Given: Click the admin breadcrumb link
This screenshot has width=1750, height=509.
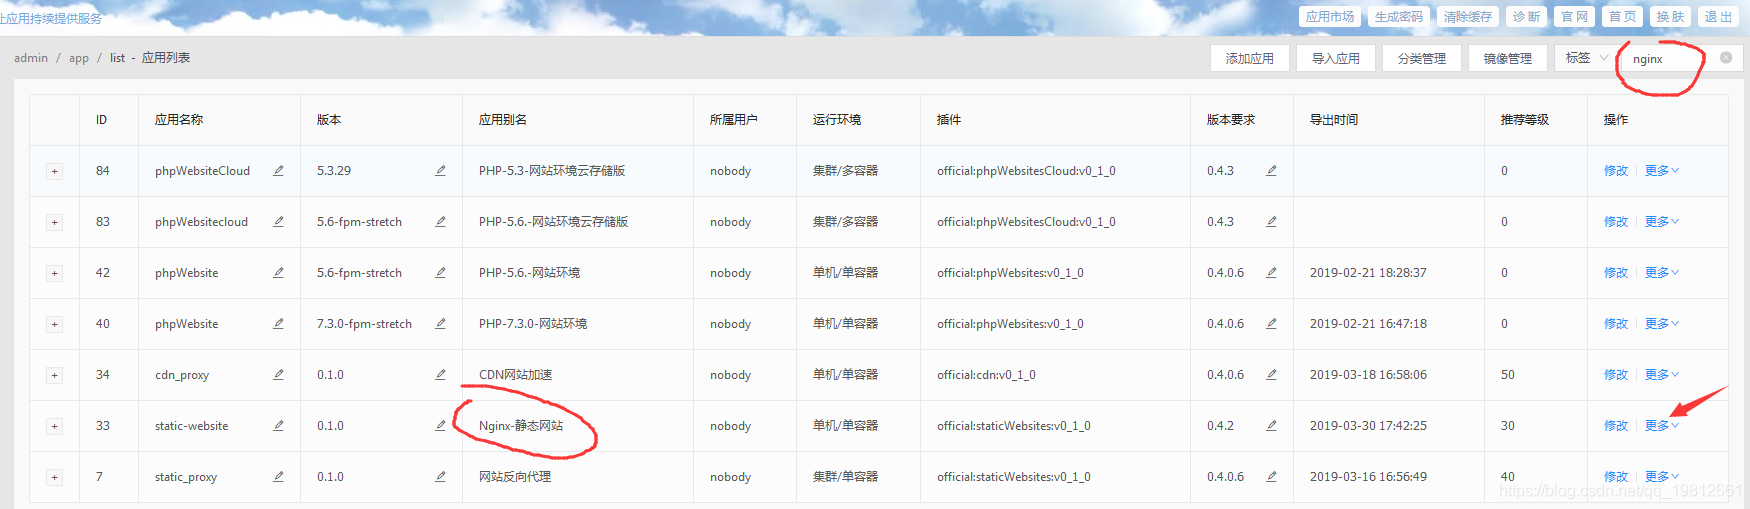Looking at the screenshot, I should (x=31, y=58).
